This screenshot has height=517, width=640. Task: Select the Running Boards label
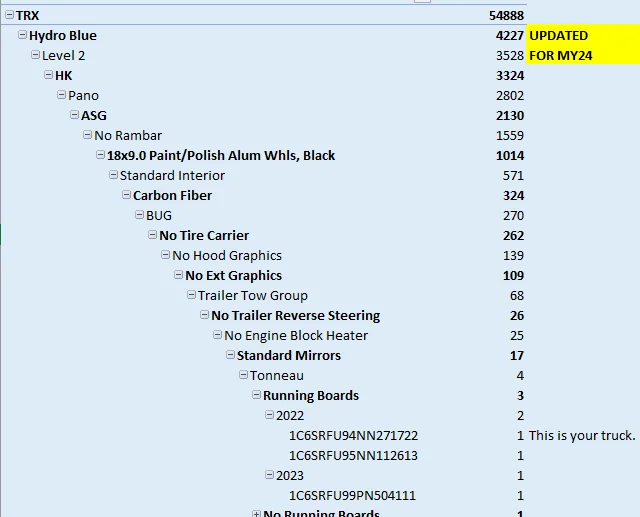pos(311,395)
